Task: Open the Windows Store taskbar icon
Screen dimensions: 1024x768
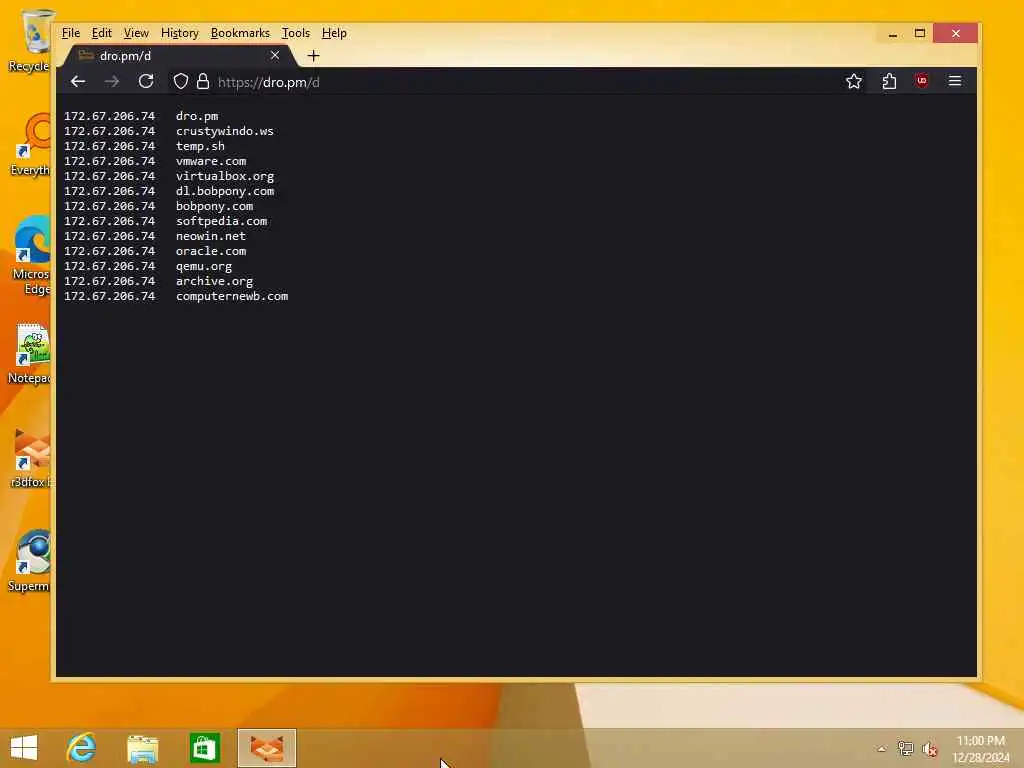Action: pos(204,748)
